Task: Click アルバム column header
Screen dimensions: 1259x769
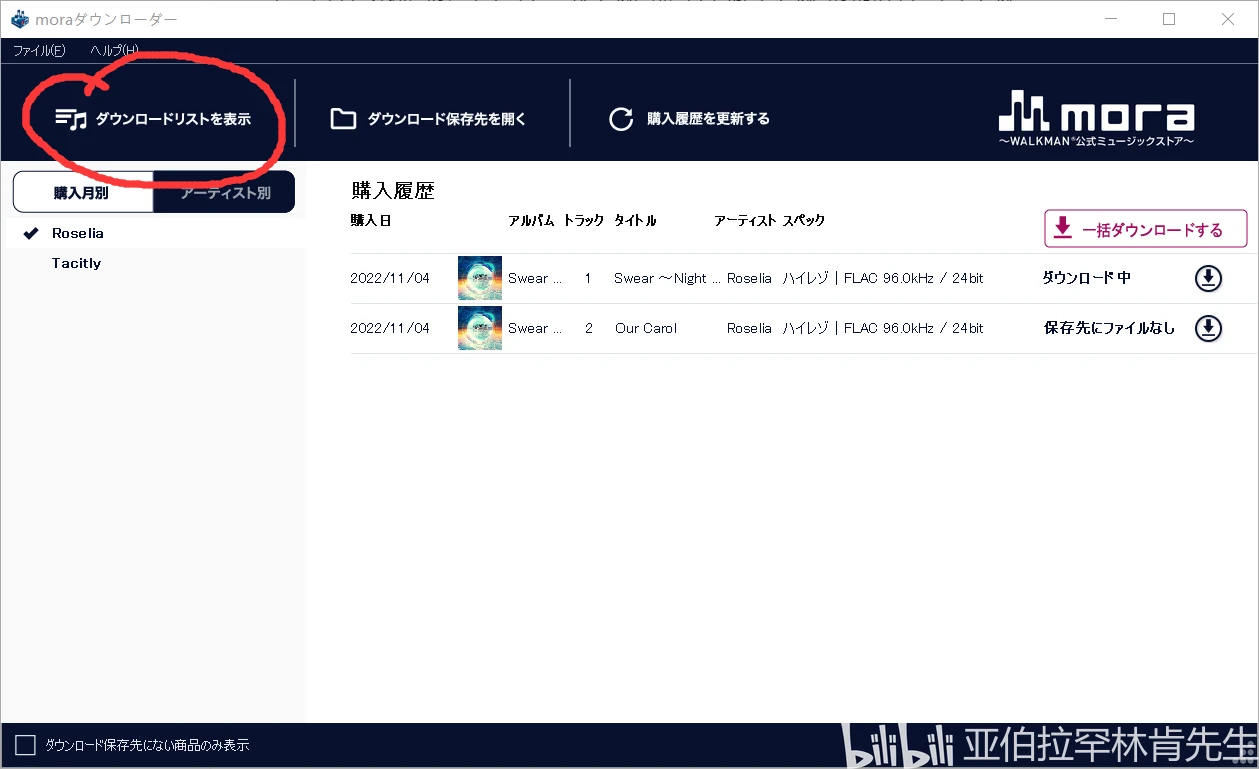Action: 531,220
